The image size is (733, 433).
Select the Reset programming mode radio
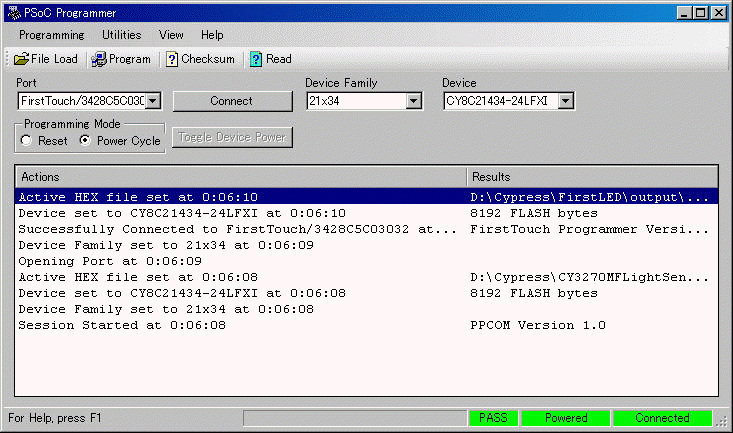pos(26,140)
